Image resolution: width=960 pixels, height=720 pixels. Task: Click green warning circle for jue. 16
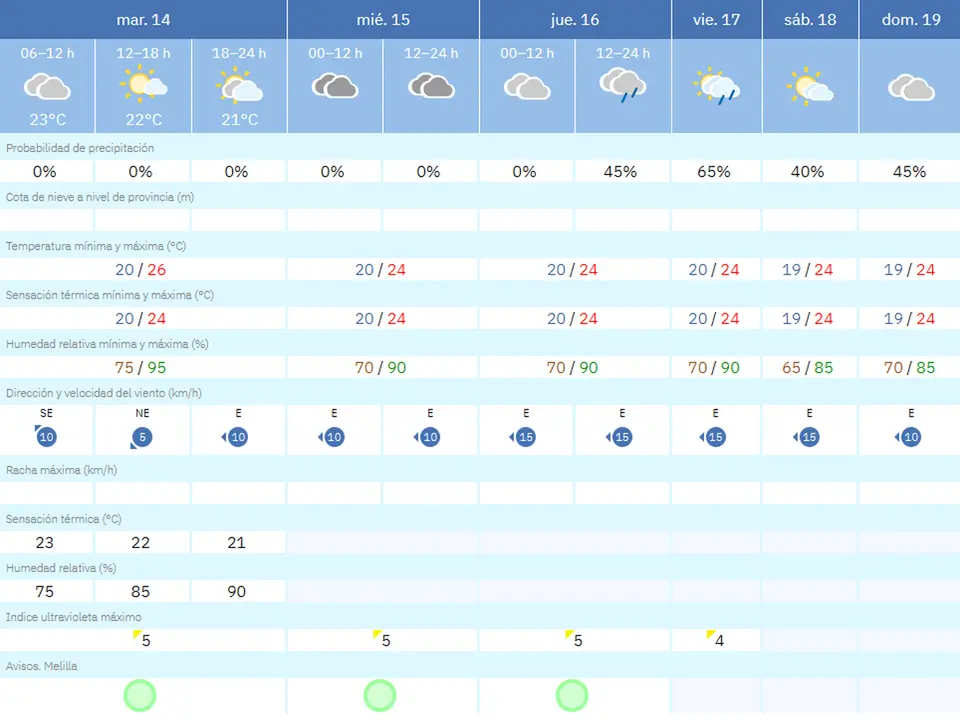pyautogui.click(x=572, y=696)
